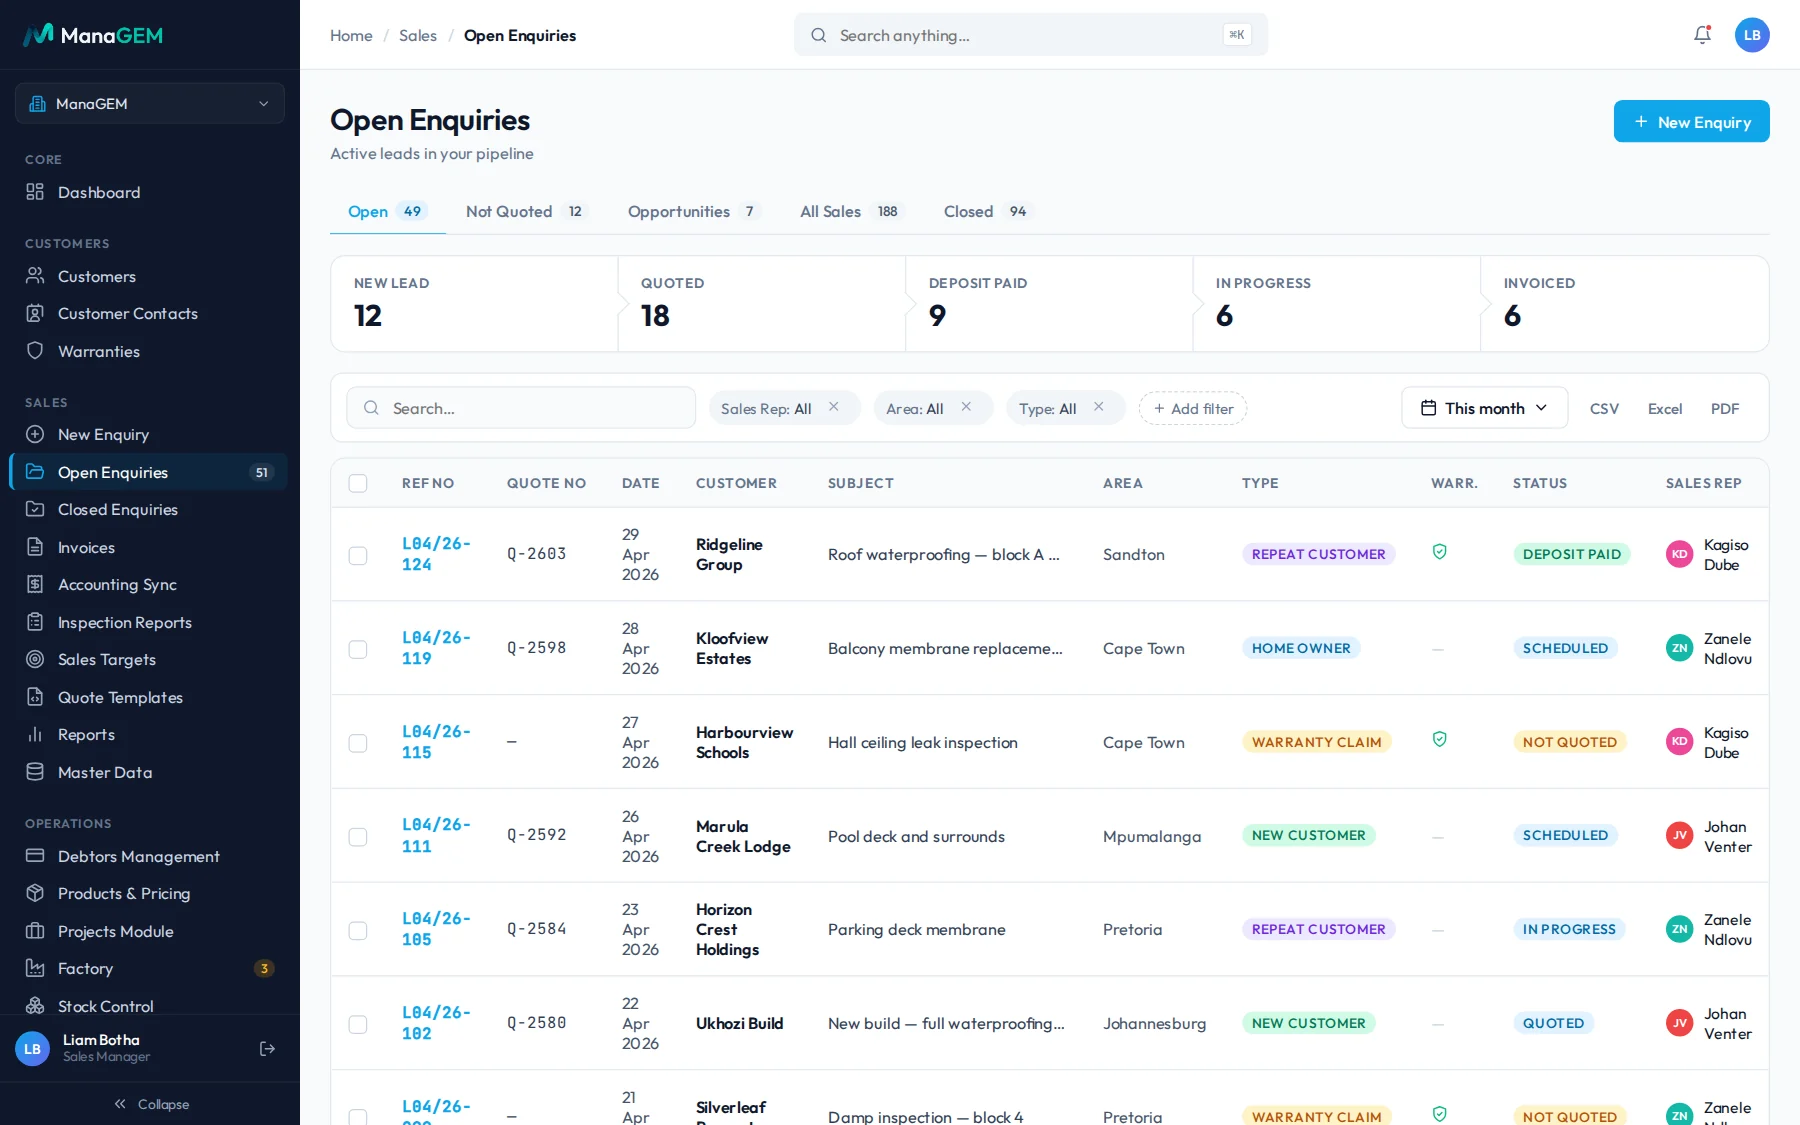Click warranty shield icon for Ridgeline Group row

pyautogui.click(x=1440, y=552)
